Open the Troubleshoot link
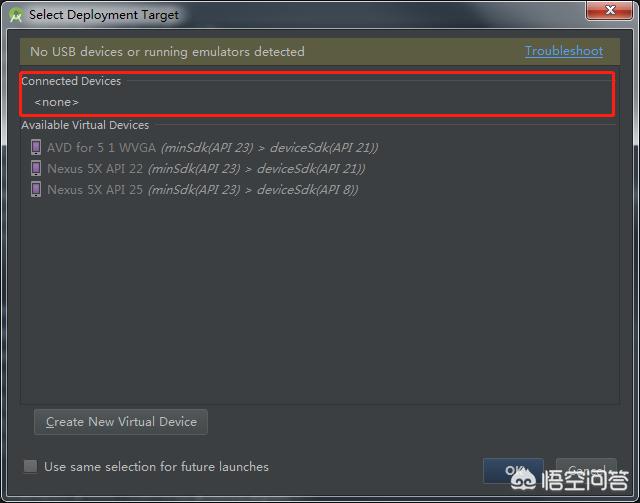Screen dimensions: 640x503 564,51
